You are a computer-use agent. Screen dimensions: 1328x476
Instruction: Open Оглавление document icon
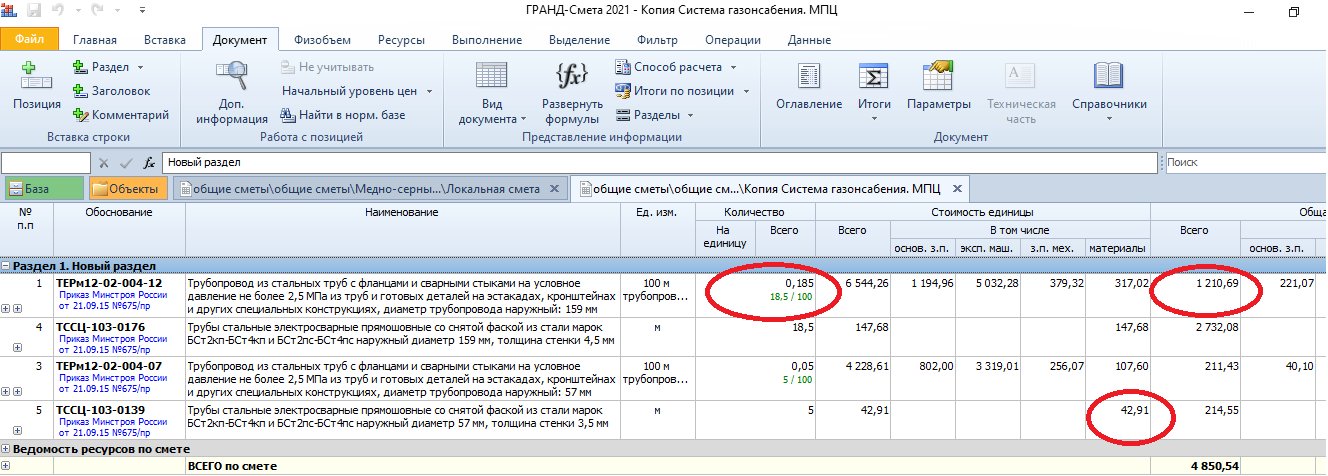pyautogui.click(x=809, y=76)
